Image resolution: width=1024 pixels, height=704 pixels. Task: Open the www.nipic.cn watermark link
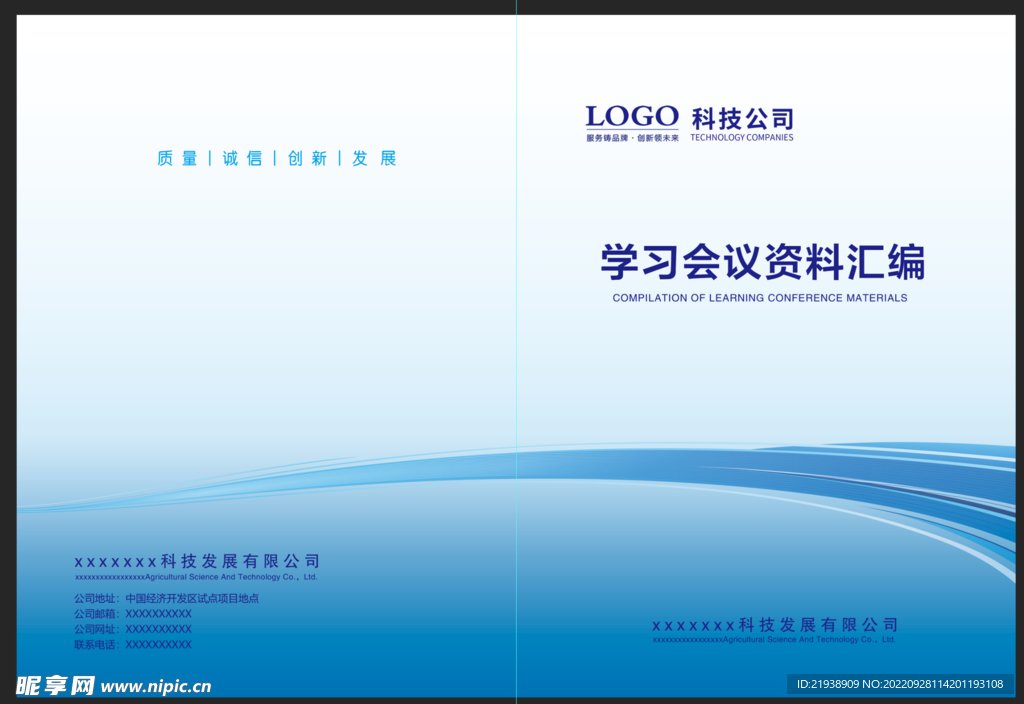click(156, 687)
